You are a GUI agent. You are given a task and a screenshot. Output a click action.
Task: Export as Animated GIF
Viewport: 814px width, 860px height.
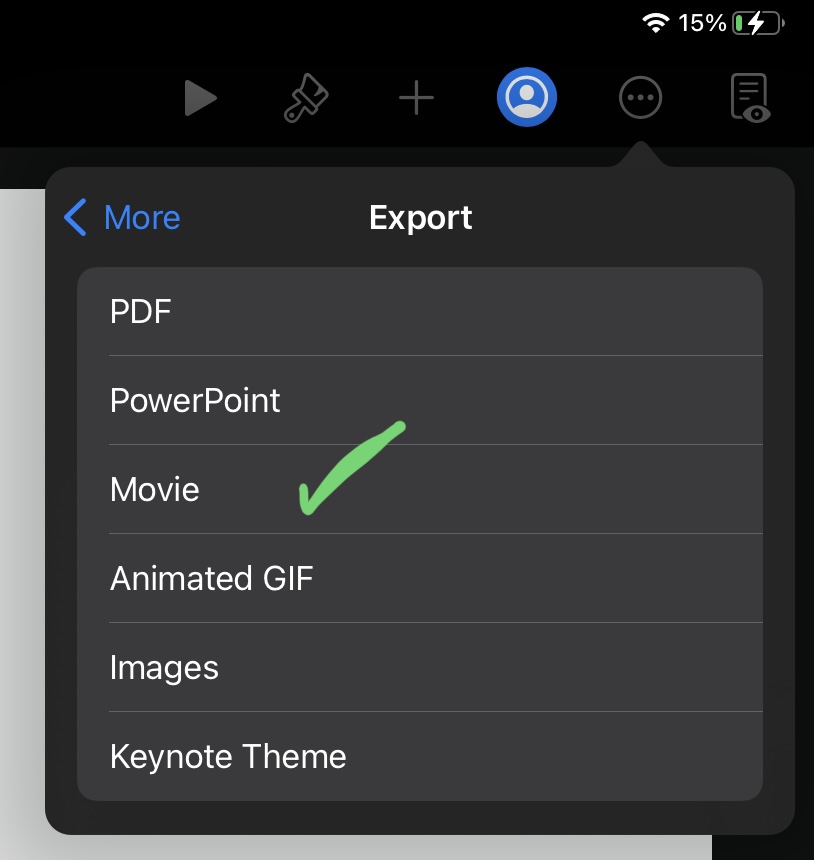click(420, 578)
